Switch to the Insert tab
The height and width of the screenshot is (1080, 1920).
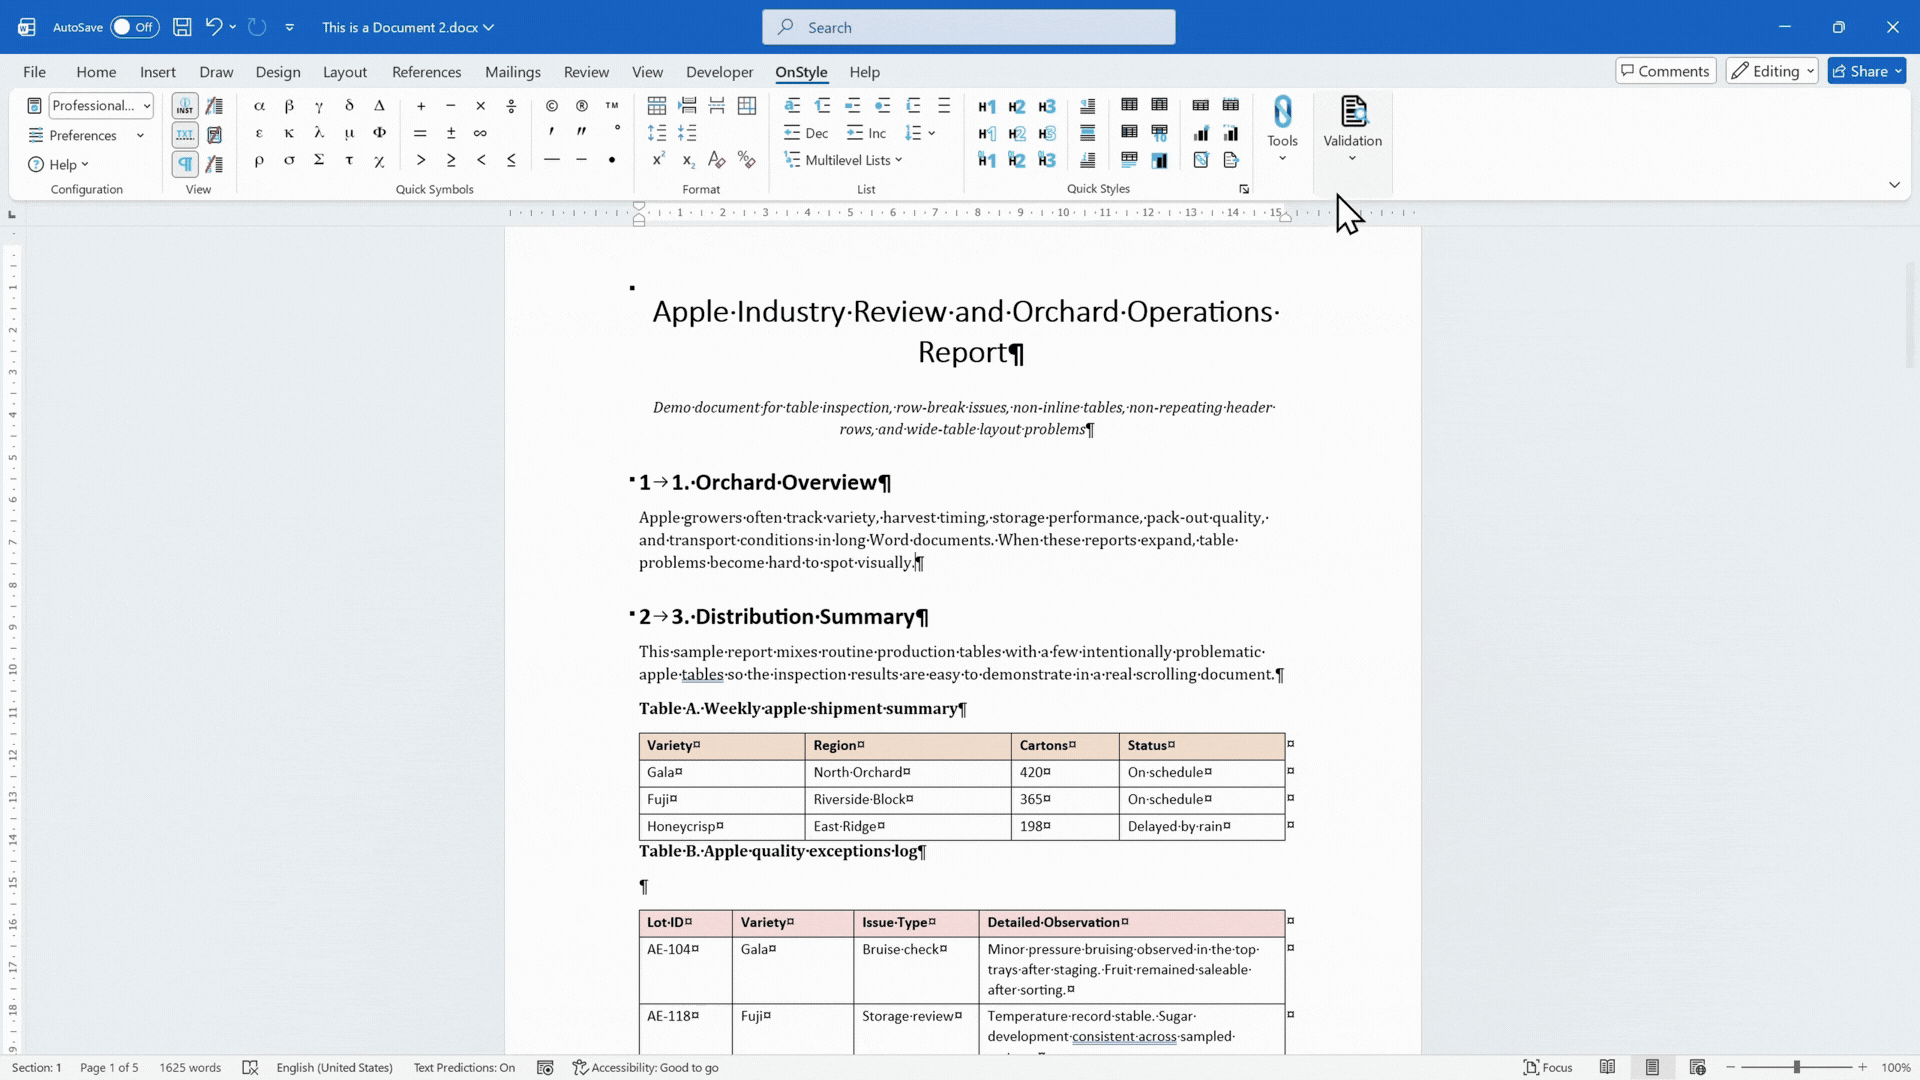coord(158,72)
